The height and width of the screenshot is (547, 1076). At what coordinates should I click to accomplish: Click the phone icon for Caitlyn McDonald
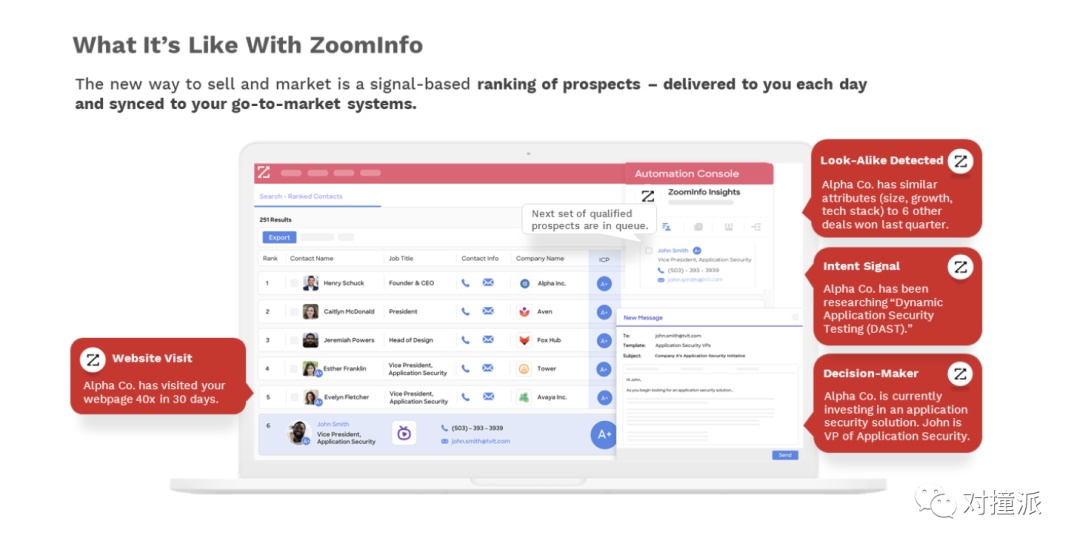coord(465,312)
